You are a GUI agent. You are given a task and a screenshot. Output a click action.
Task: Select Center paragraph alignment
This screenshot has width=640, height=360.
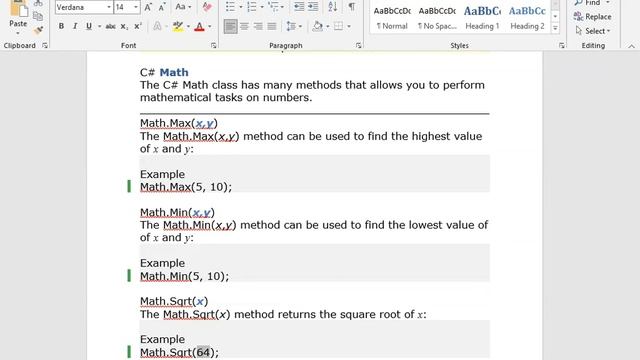[244, 27]
